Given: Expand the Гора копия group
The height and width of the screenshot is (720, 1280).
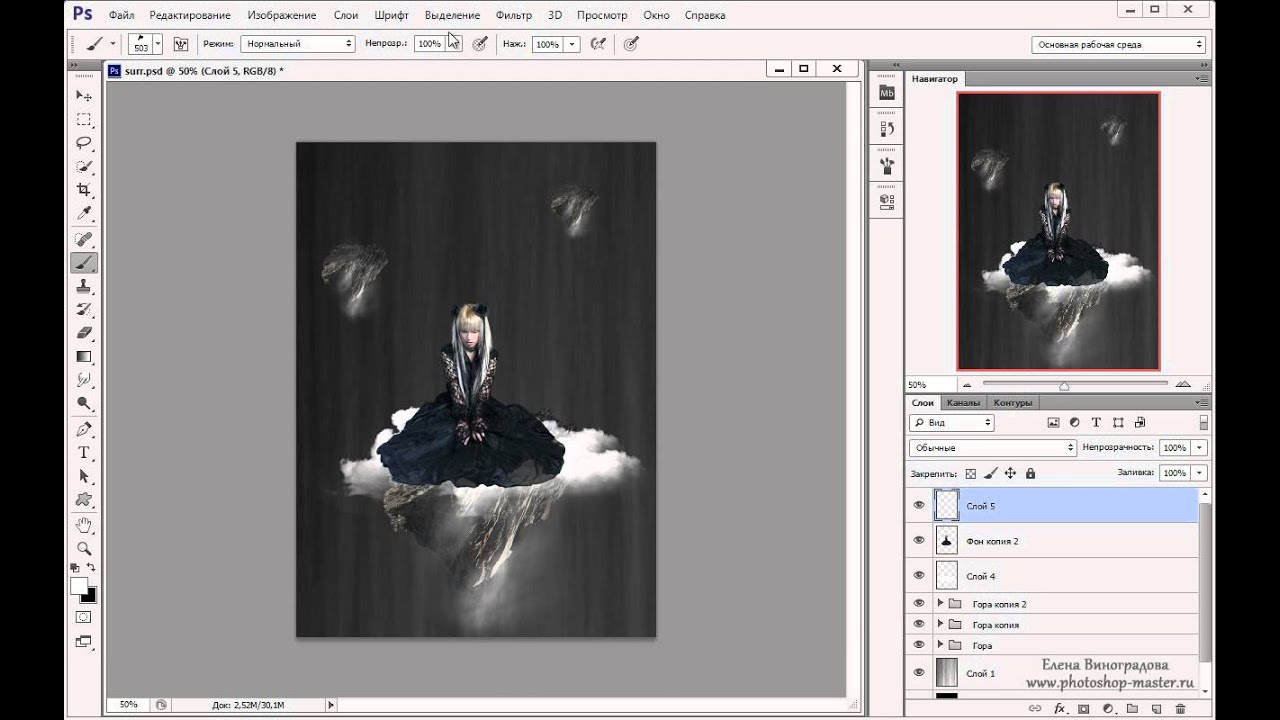Looking at the screenshot, I should point(940,624).
